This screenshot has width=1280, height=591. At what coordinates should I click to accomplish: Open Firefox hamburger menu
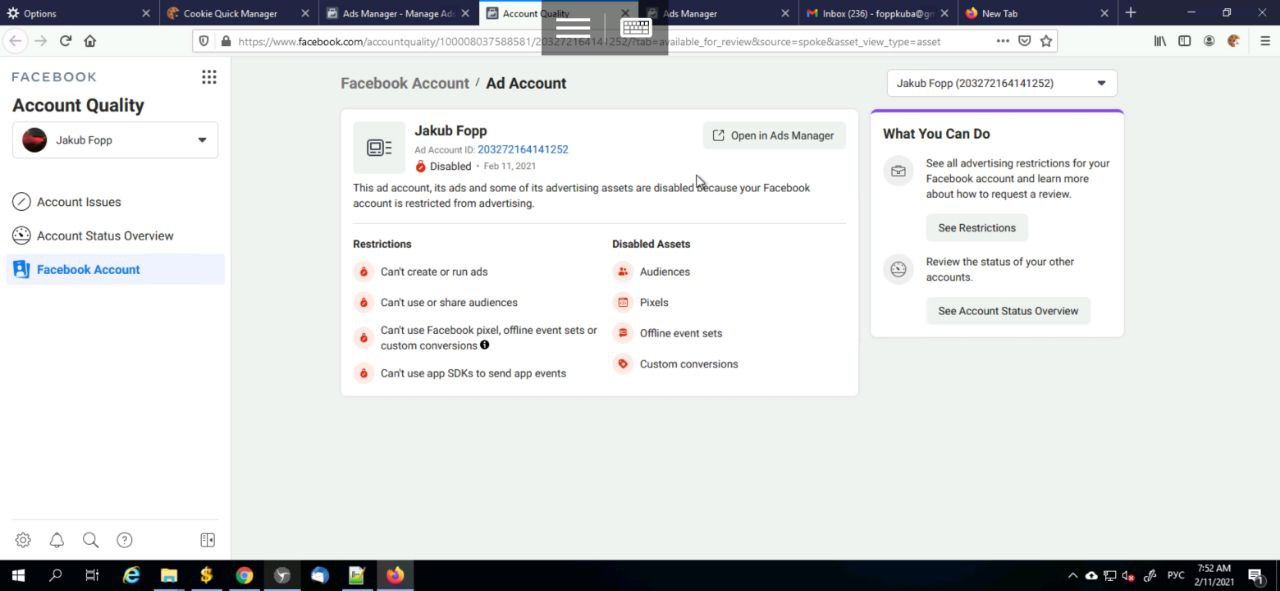pos(1264,41)
